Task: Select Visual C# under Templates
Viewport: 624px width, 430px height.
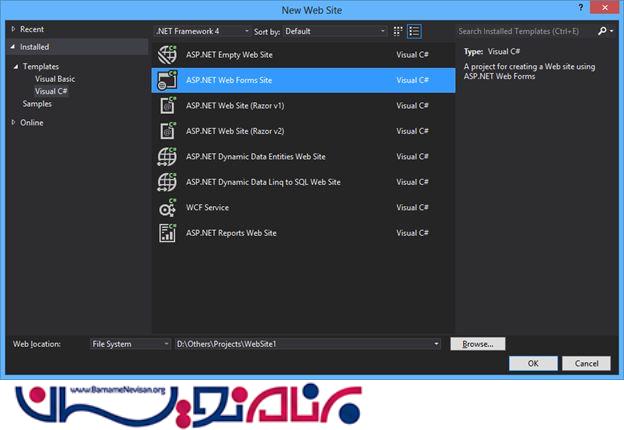Action: [51, 91]
